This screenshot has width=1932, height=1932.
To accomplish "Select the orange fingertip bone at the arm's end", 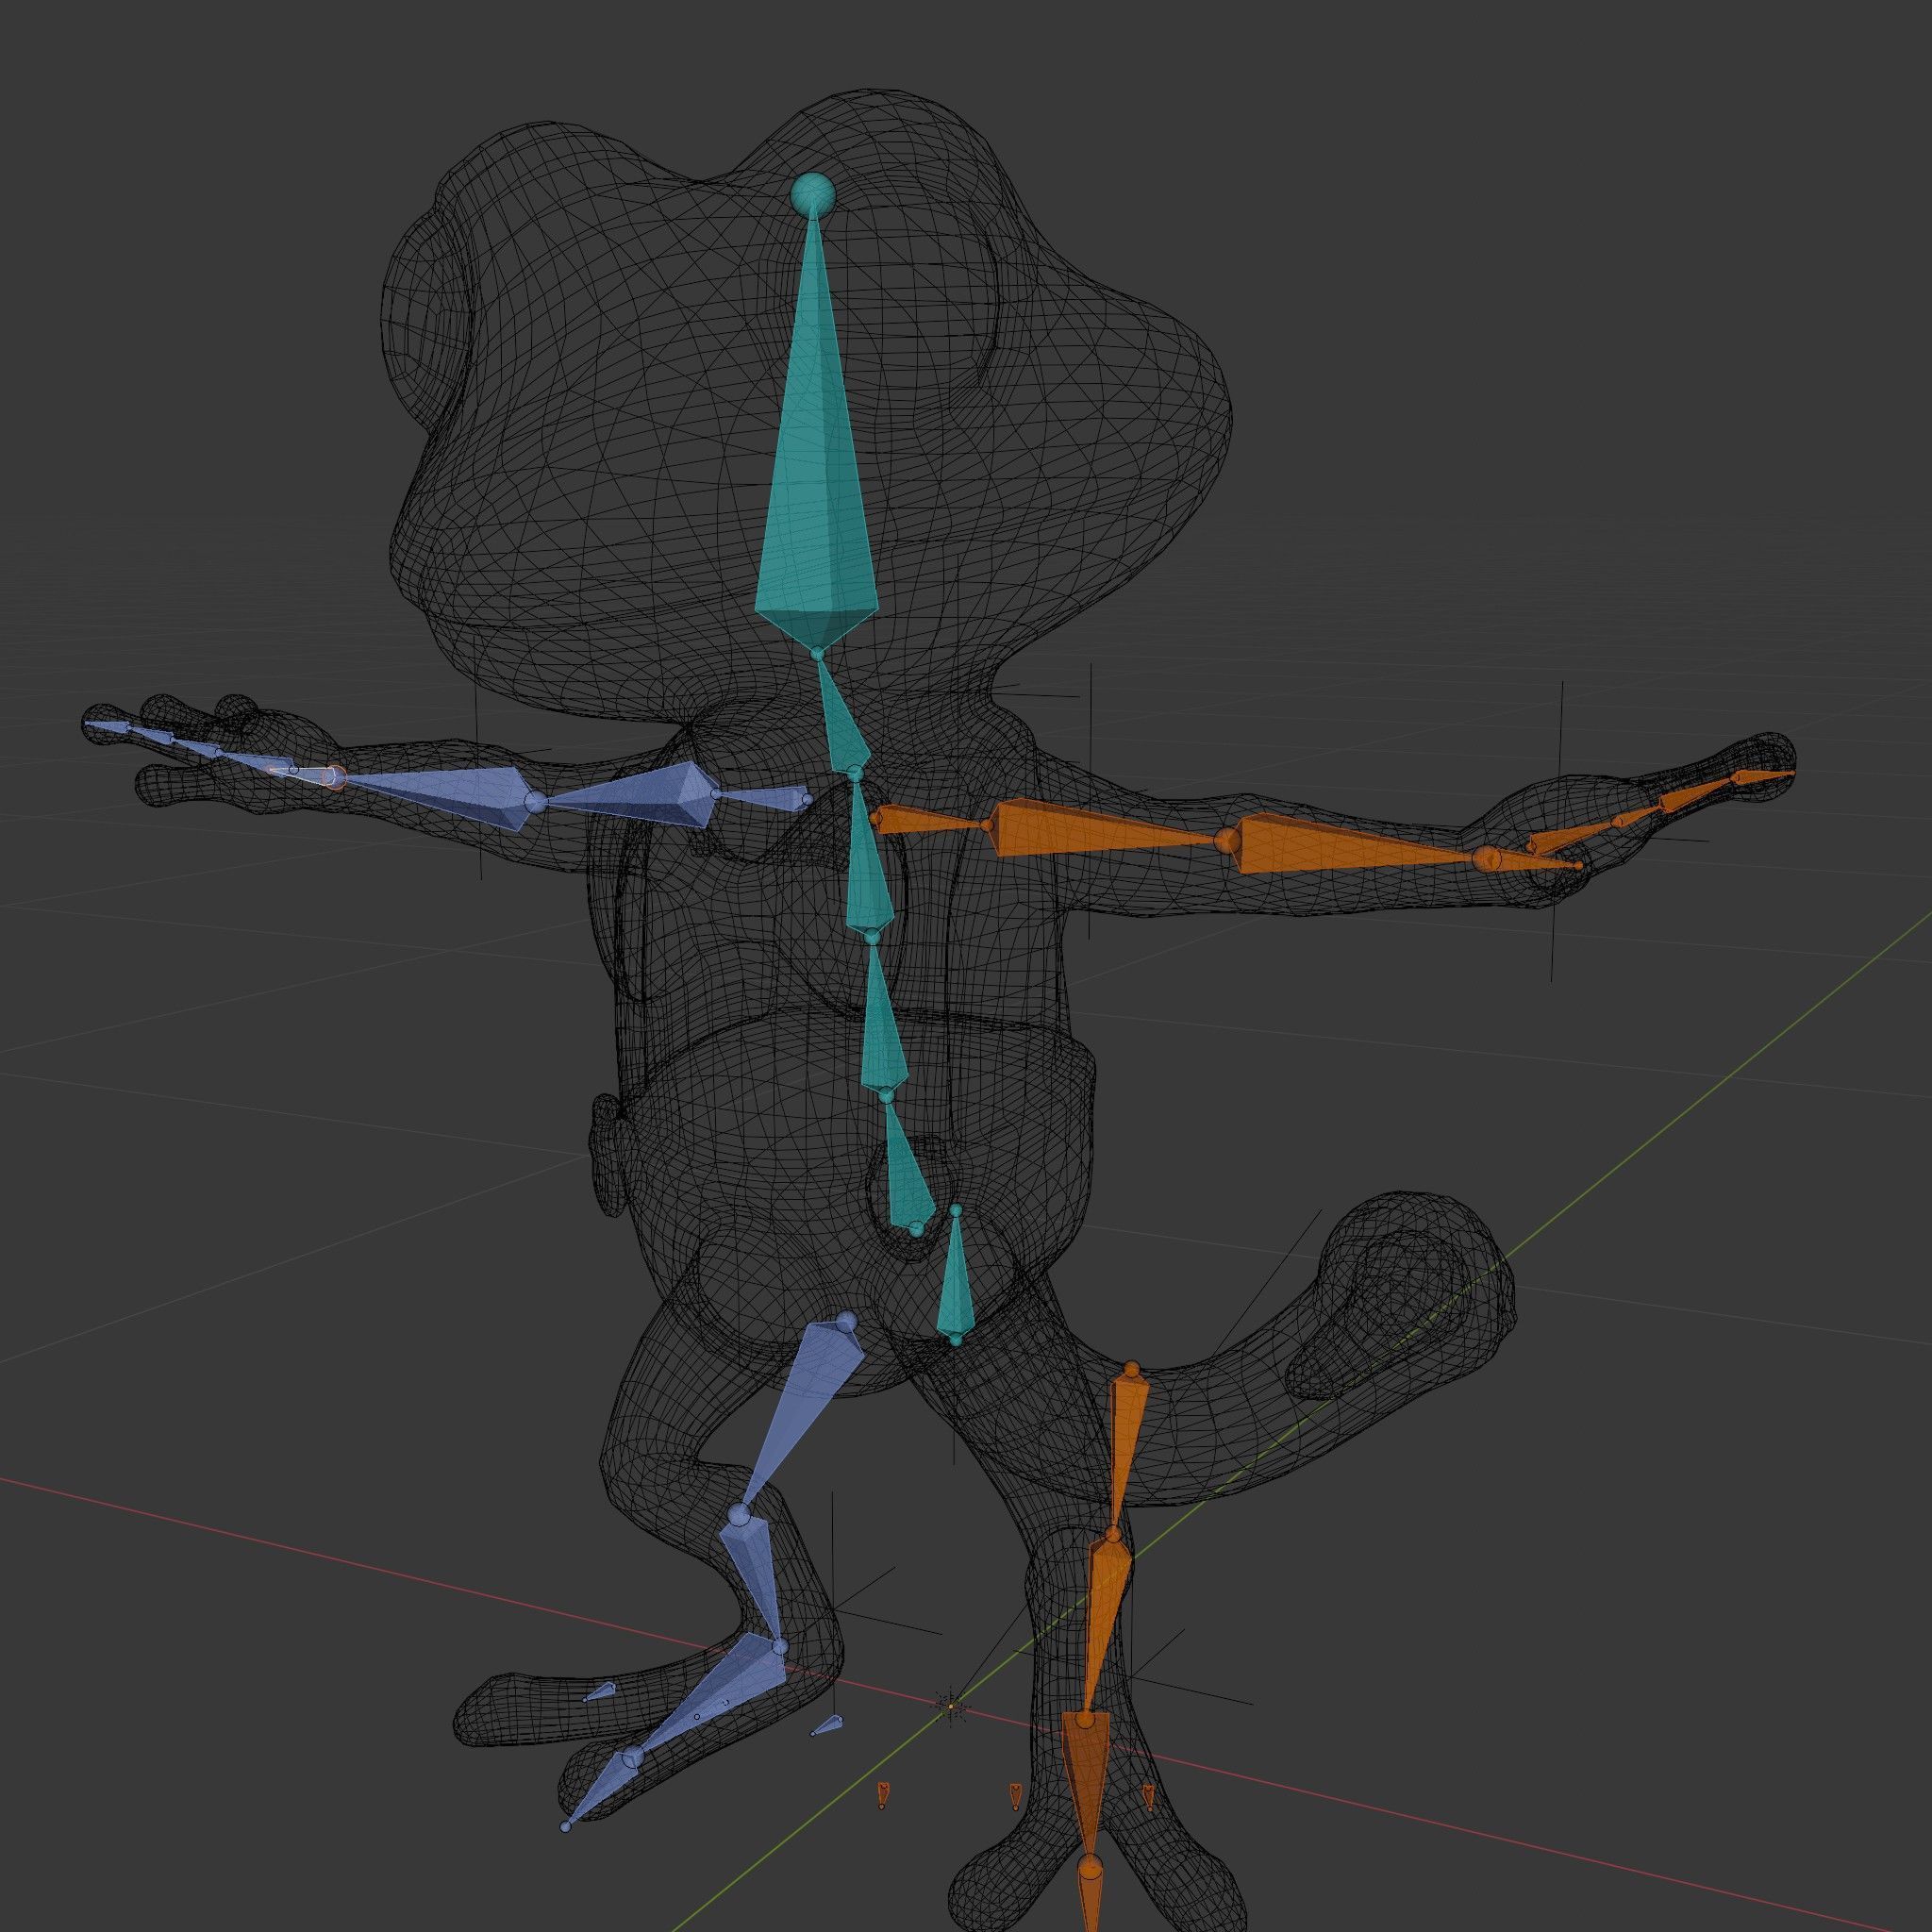I will (1763, 776).
